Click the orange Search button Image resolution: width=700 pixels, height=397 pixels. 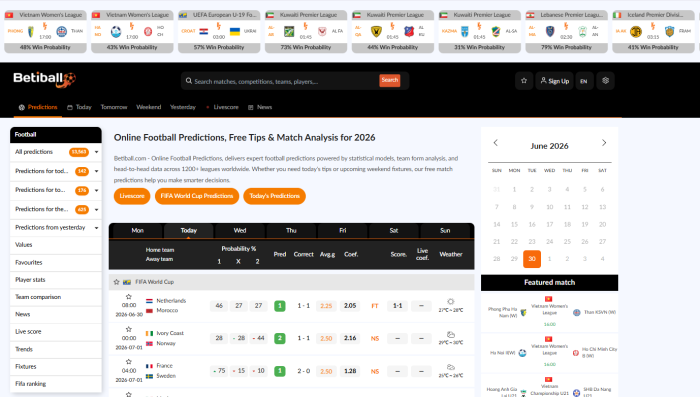(390, 80)
